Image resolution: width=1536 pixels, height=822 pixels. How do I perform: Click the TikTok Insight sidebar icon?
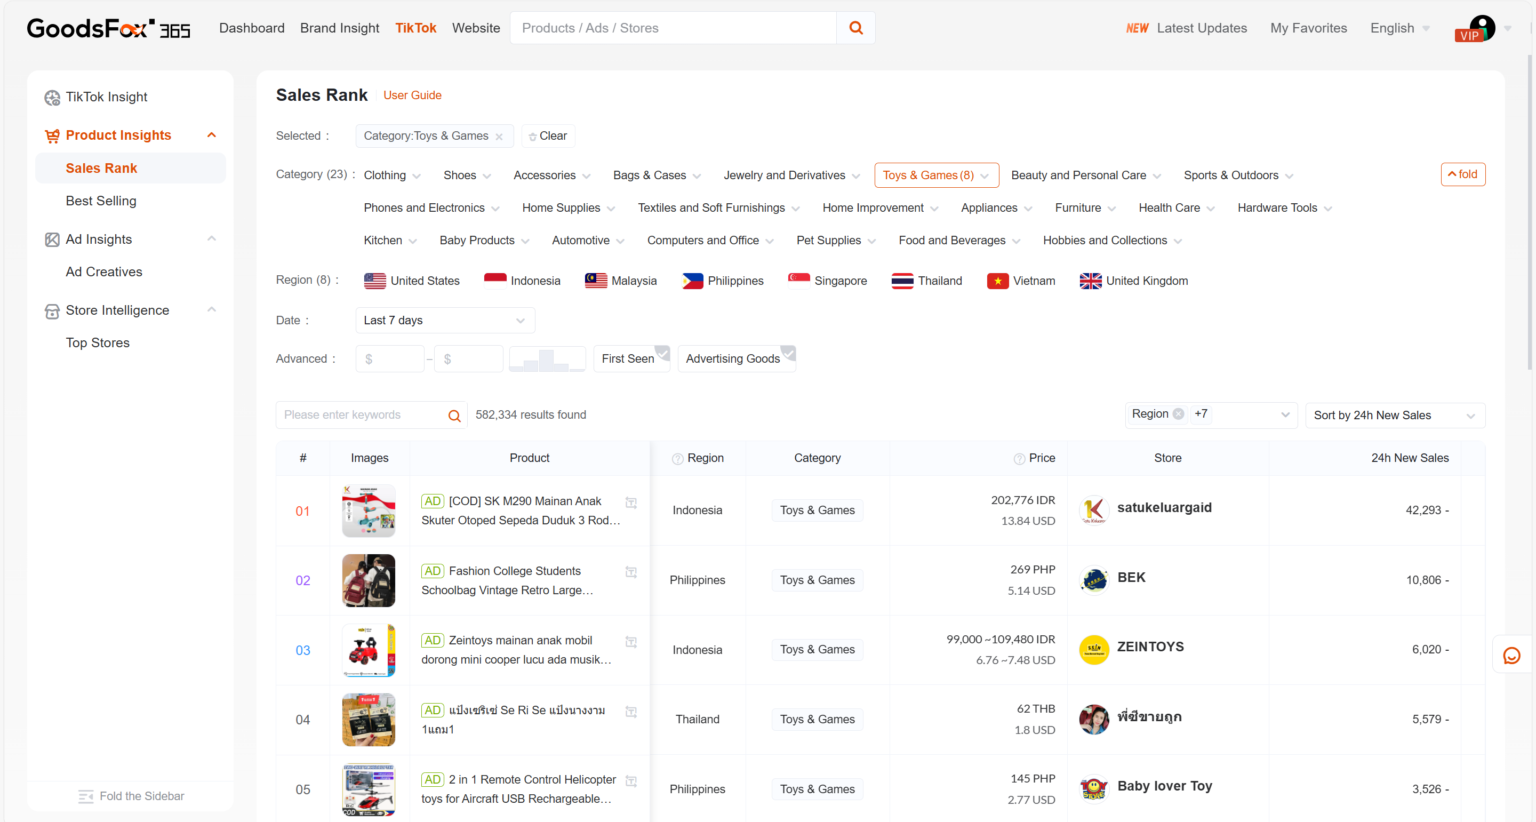click(x=52, y=98)
